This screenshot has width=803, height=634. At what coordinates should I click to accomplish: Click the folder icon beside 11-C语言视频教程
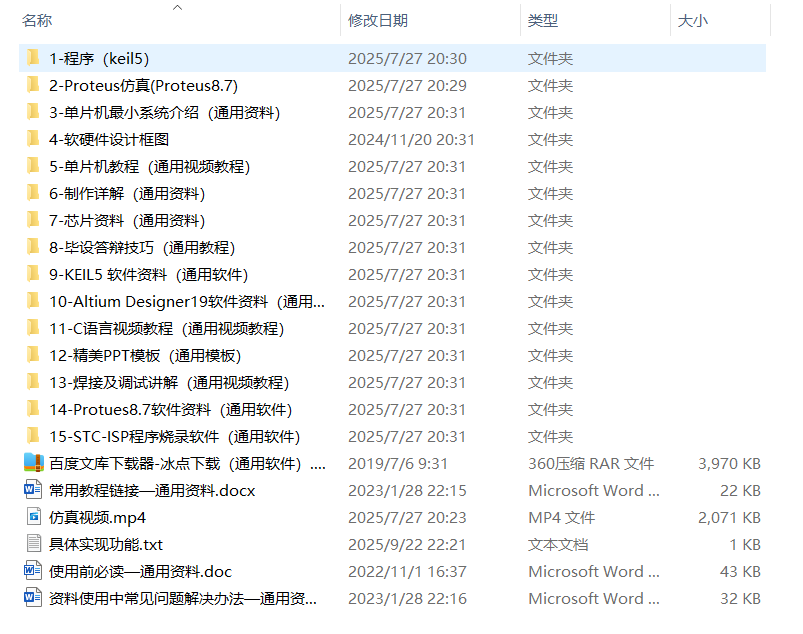[33, 328]
